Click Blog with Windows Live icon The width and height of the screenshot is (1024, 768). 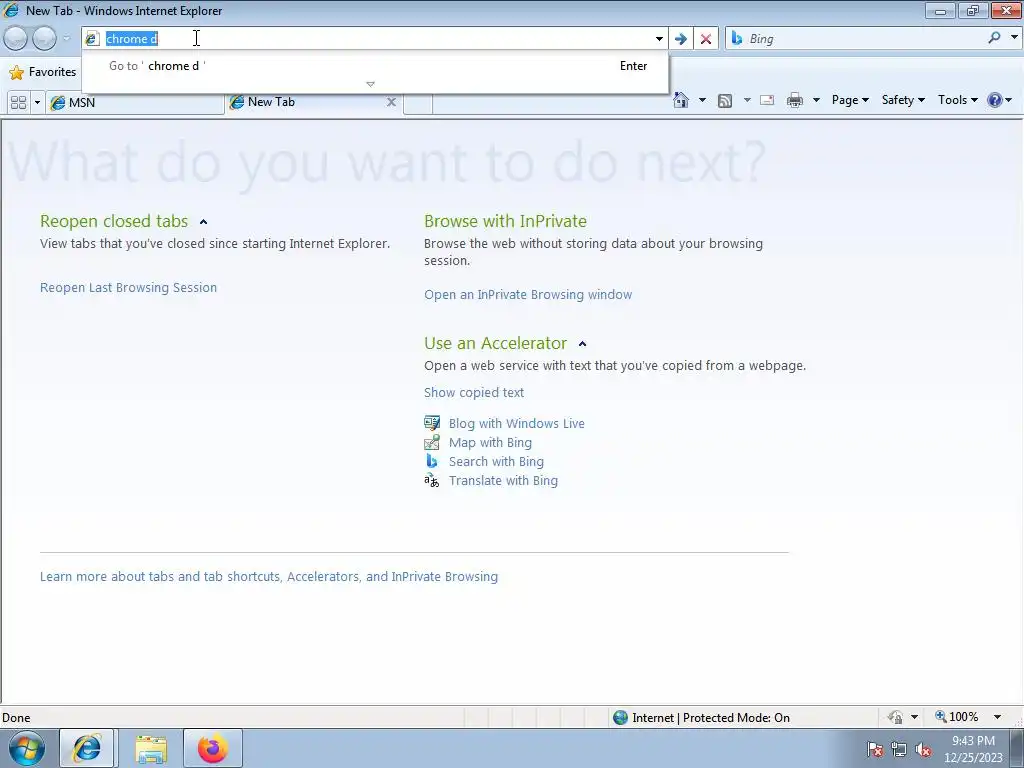click(x=432, y=423)
